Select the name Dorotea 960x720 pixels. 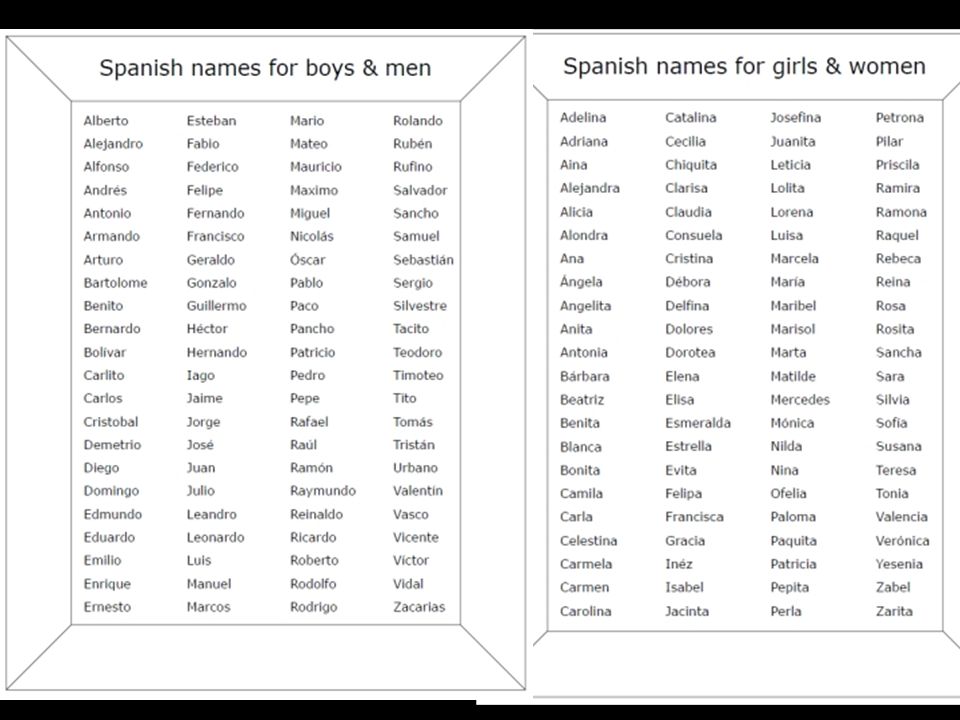click(691, 353)
